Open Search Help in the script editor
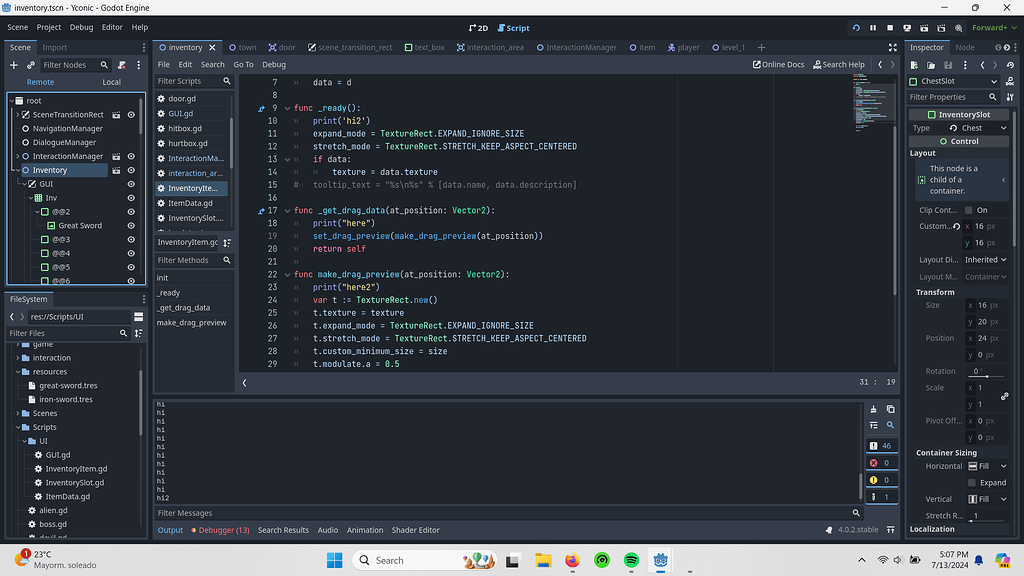This screenshot has height=576, width=1024. (x=839, y=62)
